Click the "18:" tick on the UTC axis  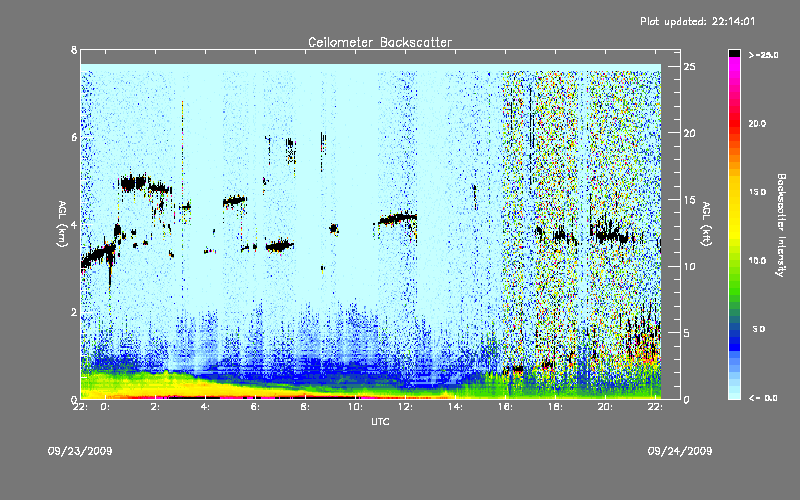(x=555, y=407)
